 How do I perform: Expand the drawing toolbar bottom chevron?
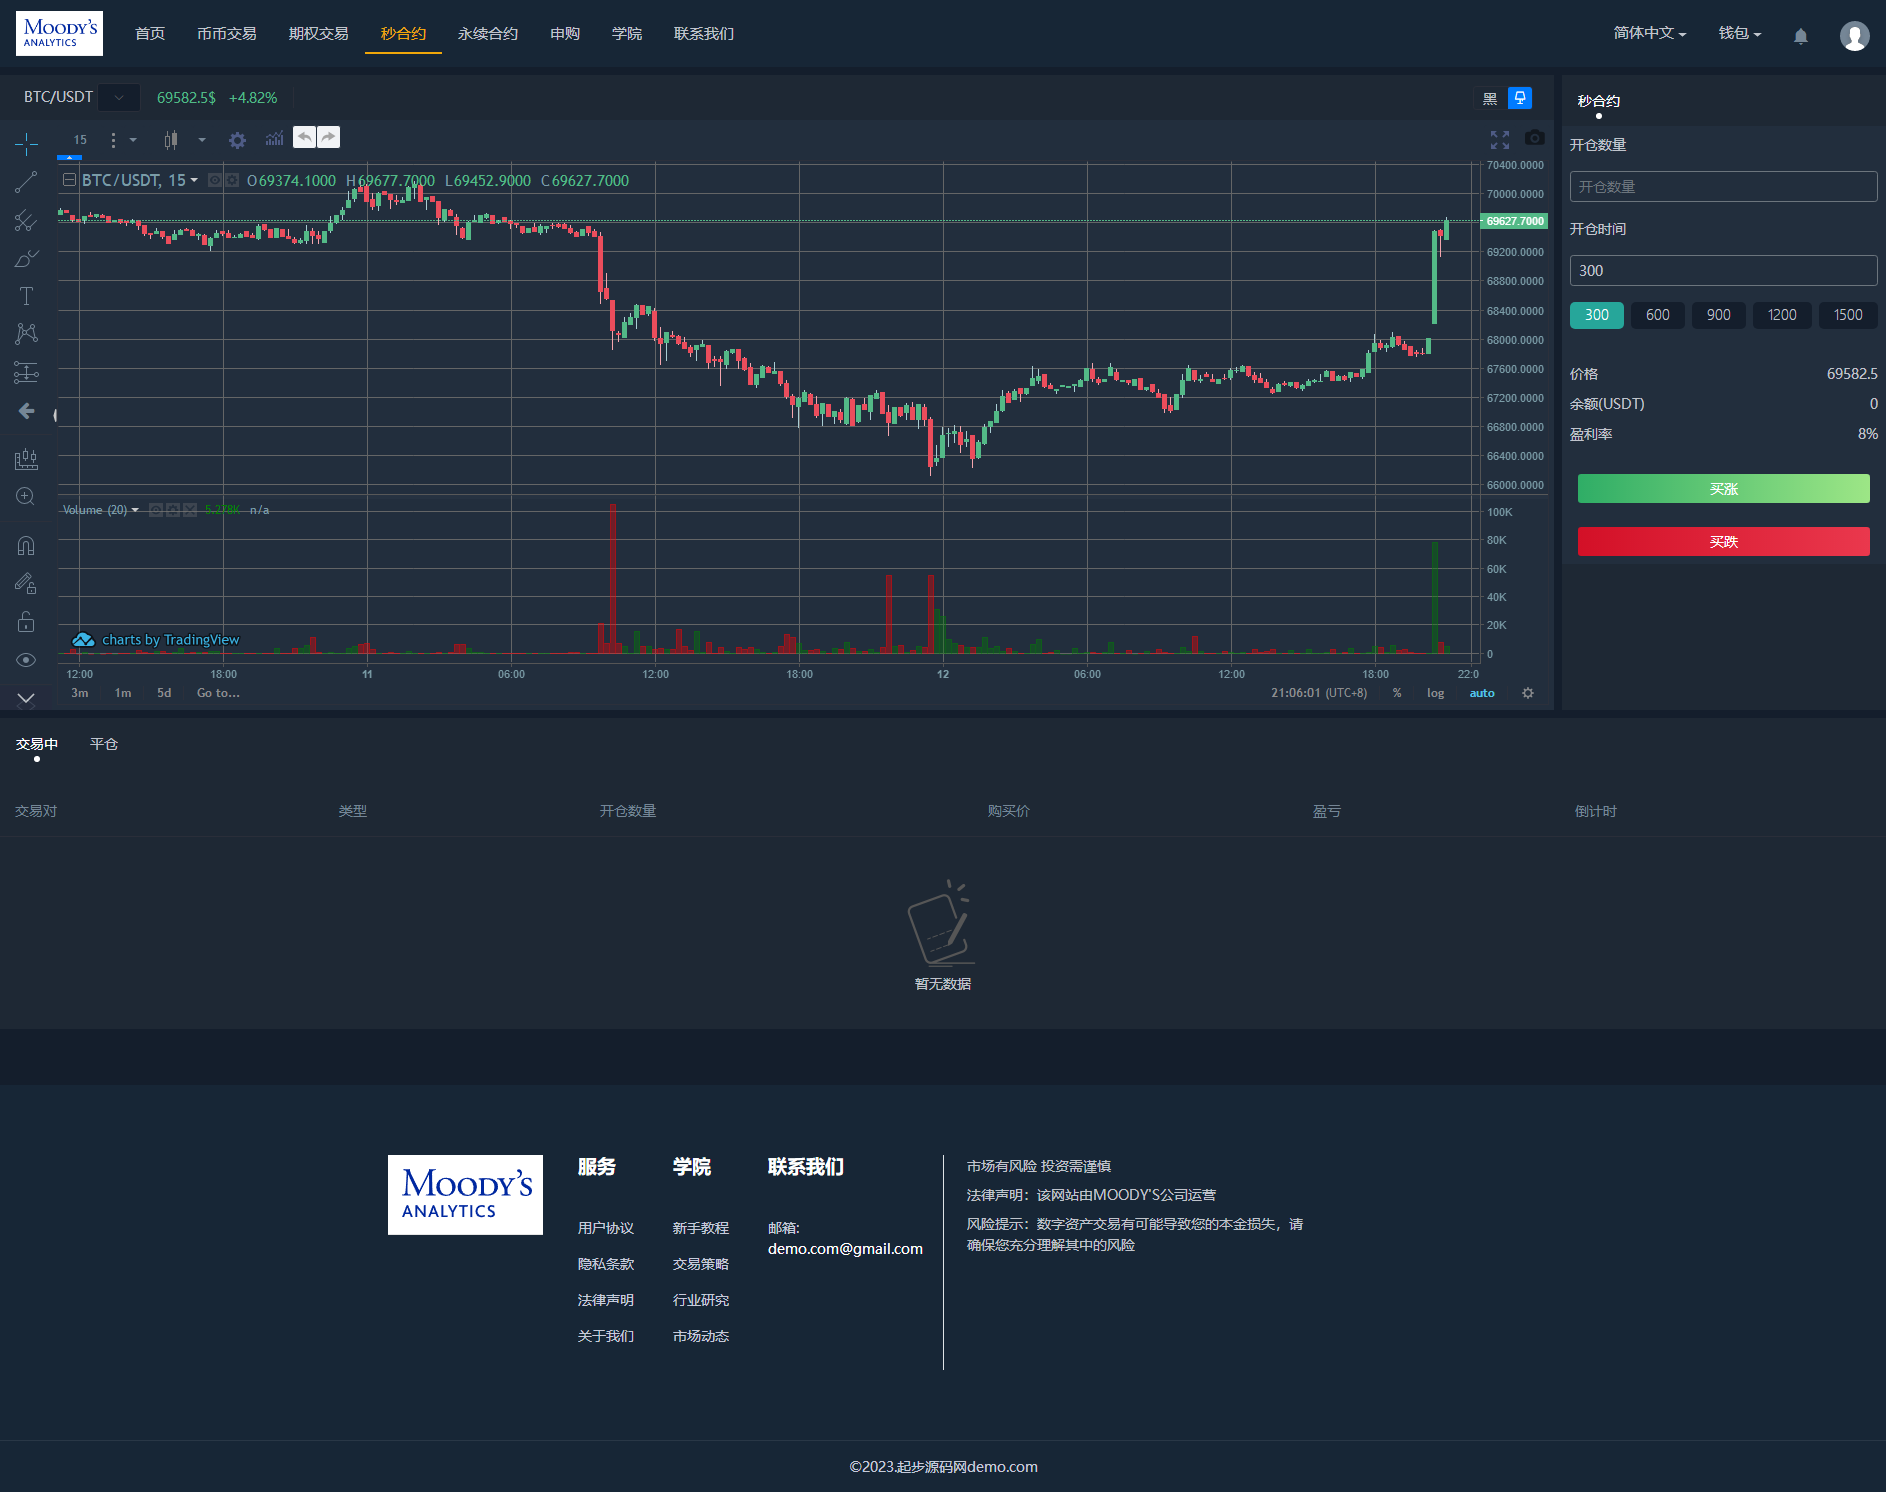[26, 698]
